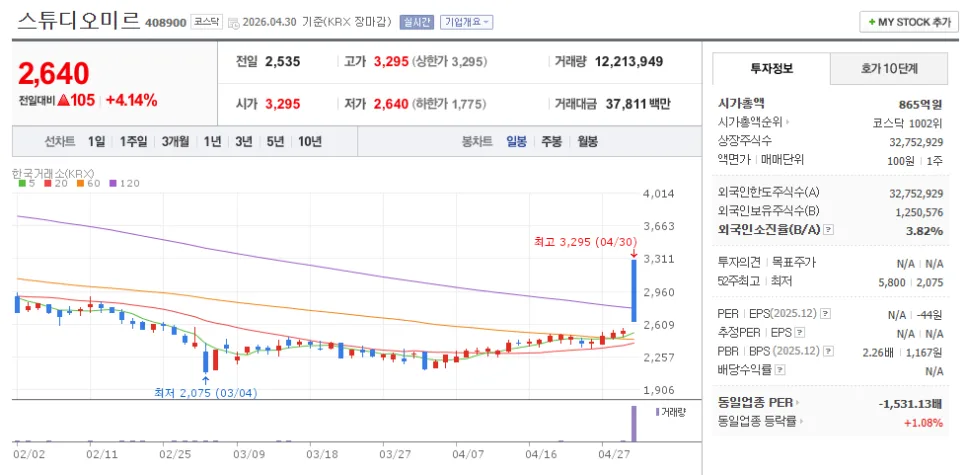Open help icon next to 배당수익률

tap(780, 370)
